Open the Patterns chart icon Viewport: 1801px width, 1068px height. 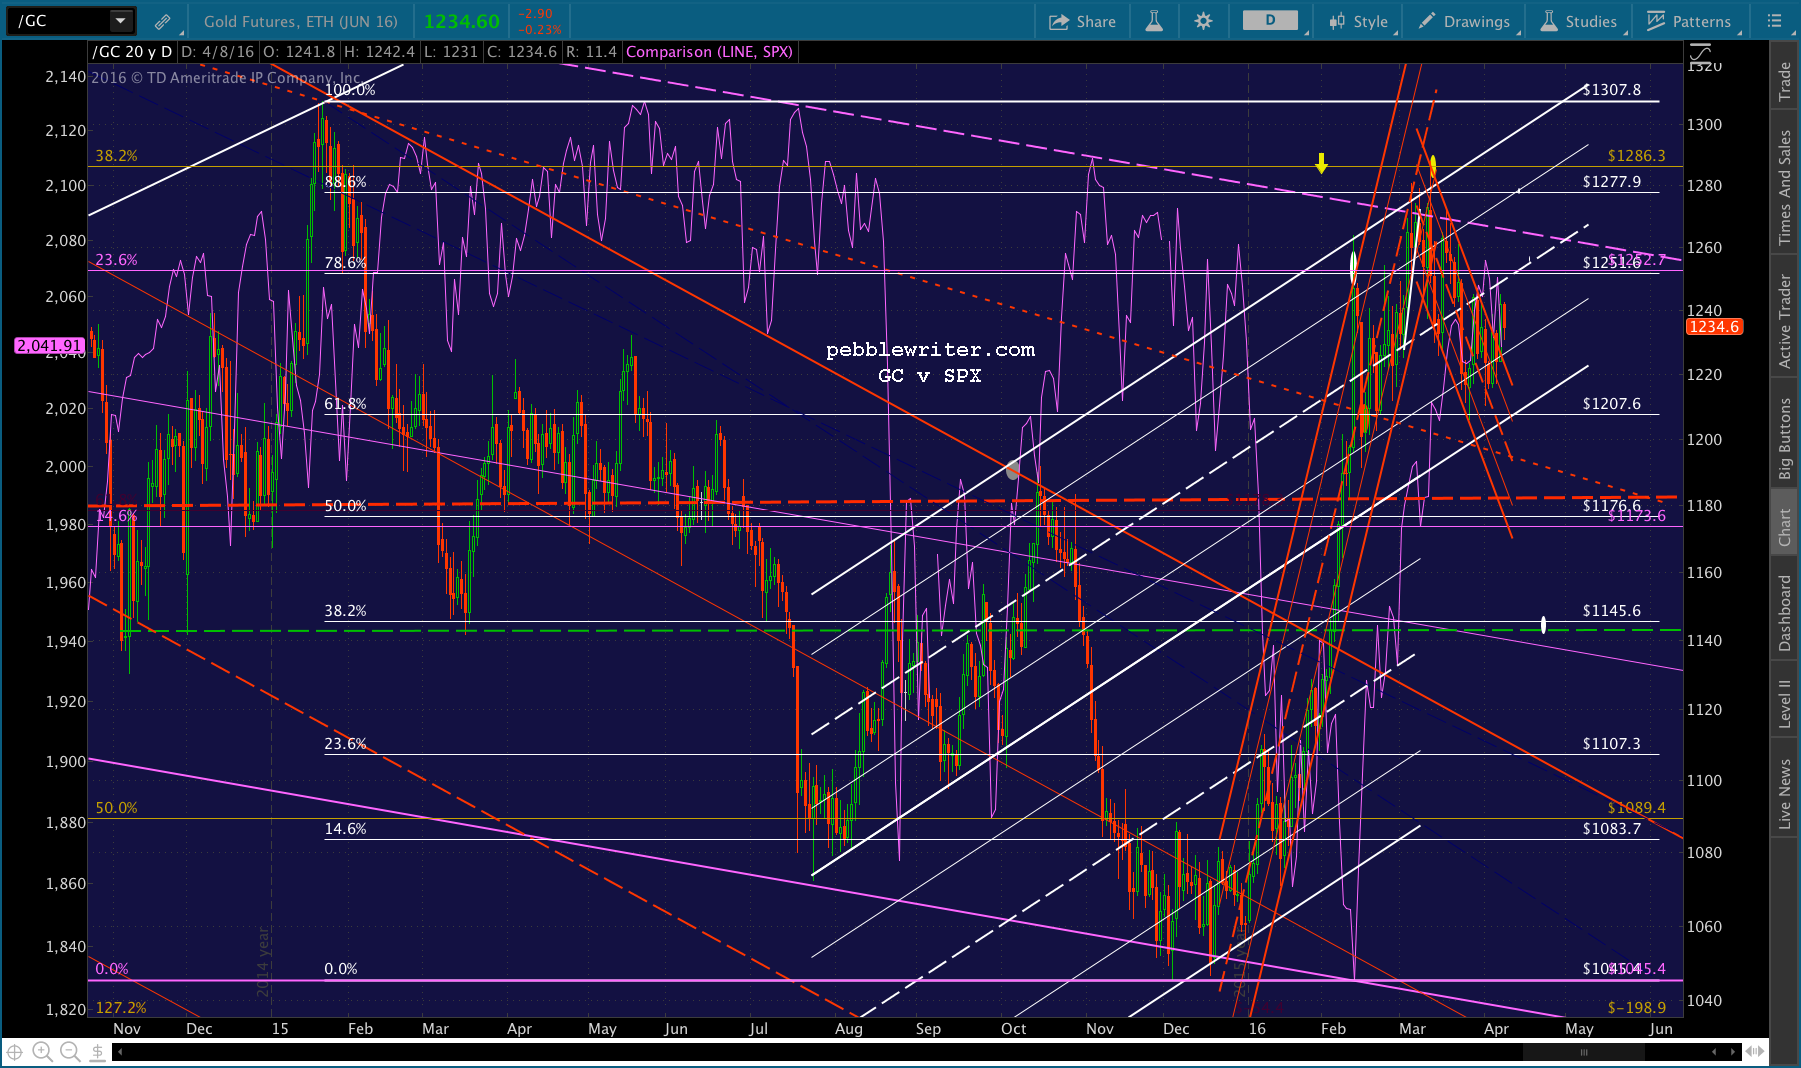click(x=1656, y=21)
